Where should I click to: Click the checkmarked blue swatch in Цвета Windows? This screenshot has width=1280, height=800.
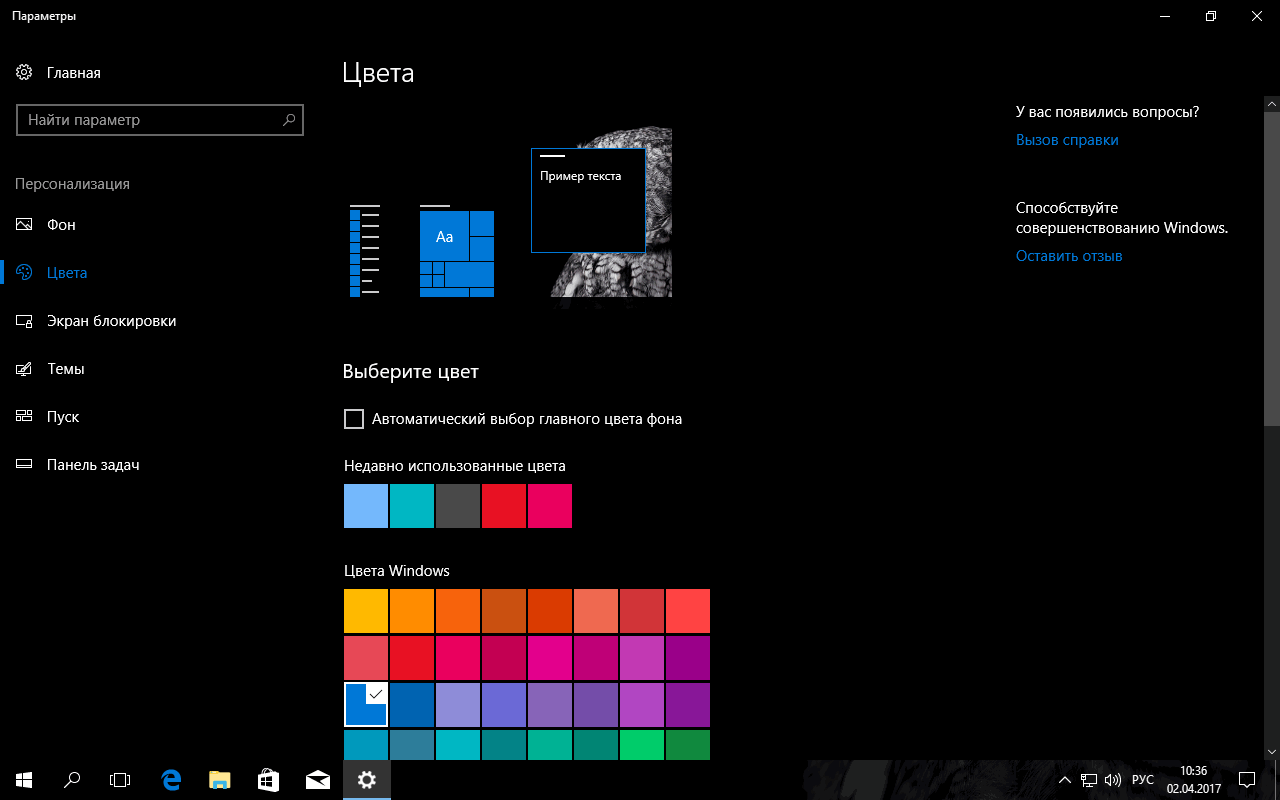pos(366,705)
